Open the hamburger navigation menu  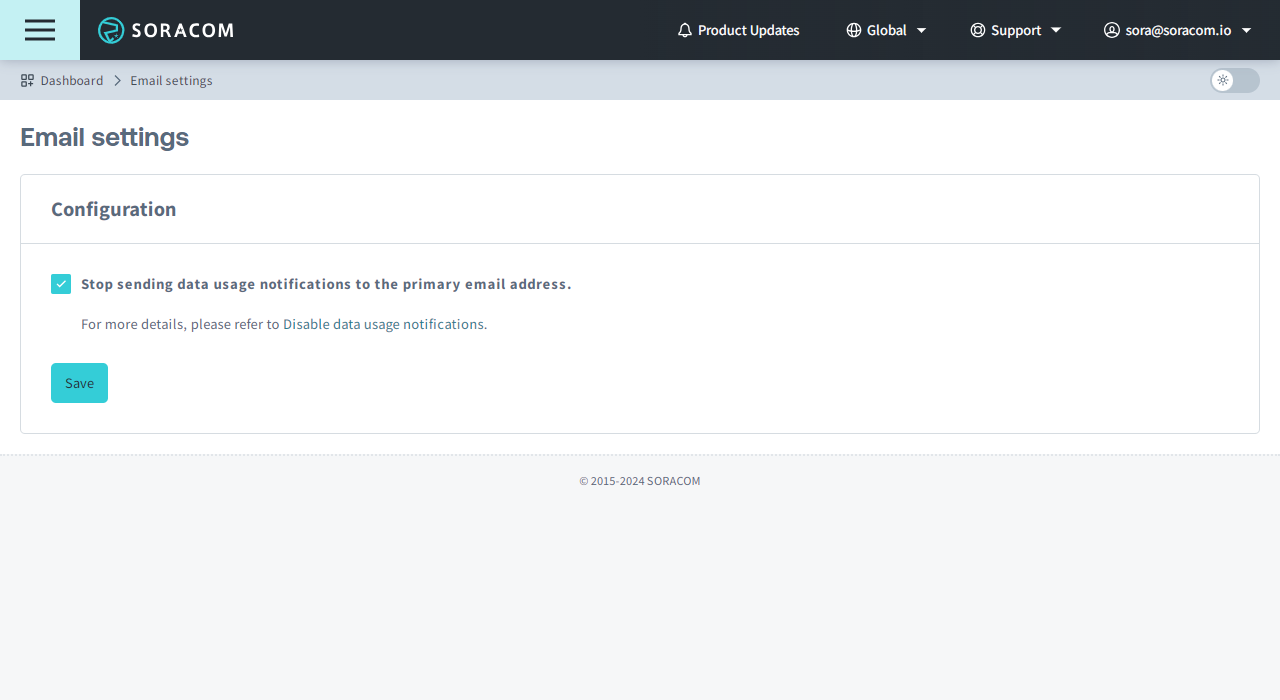(40, 30)
